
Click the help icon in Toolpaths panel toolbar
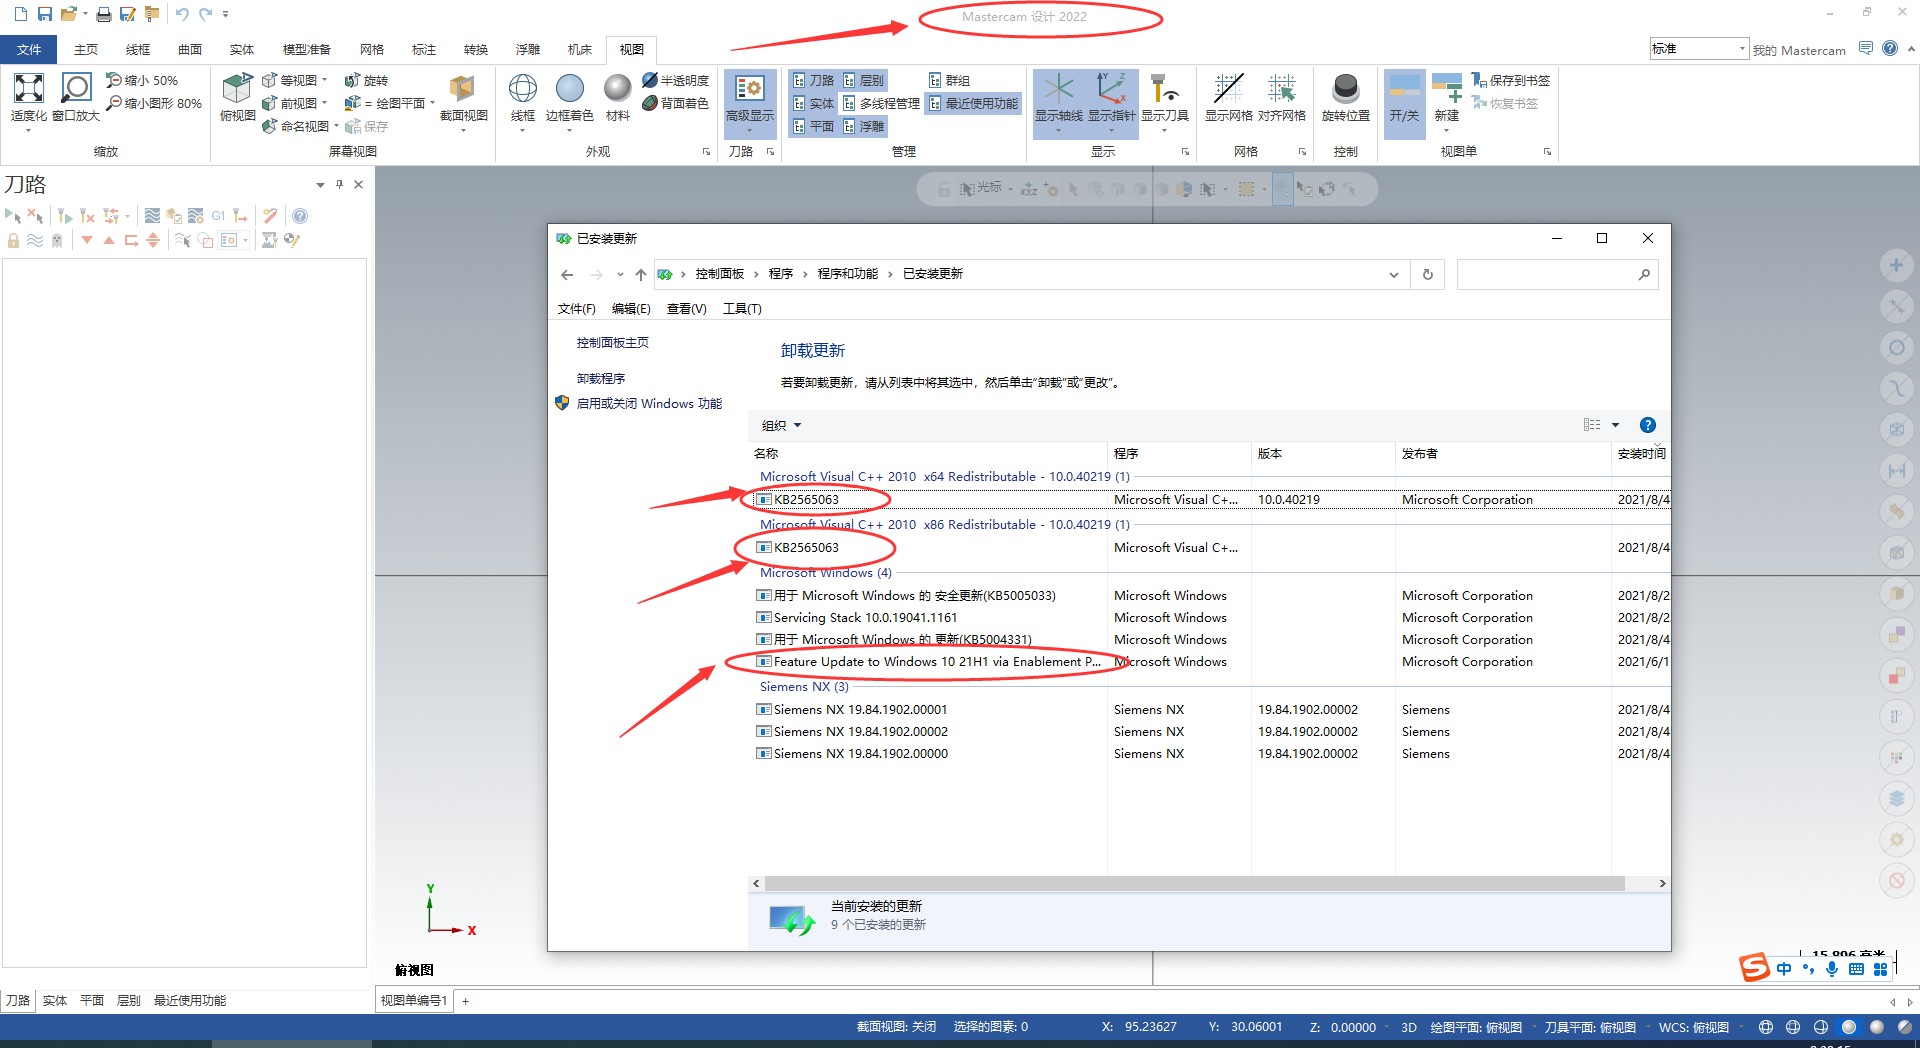click(299, 216)
